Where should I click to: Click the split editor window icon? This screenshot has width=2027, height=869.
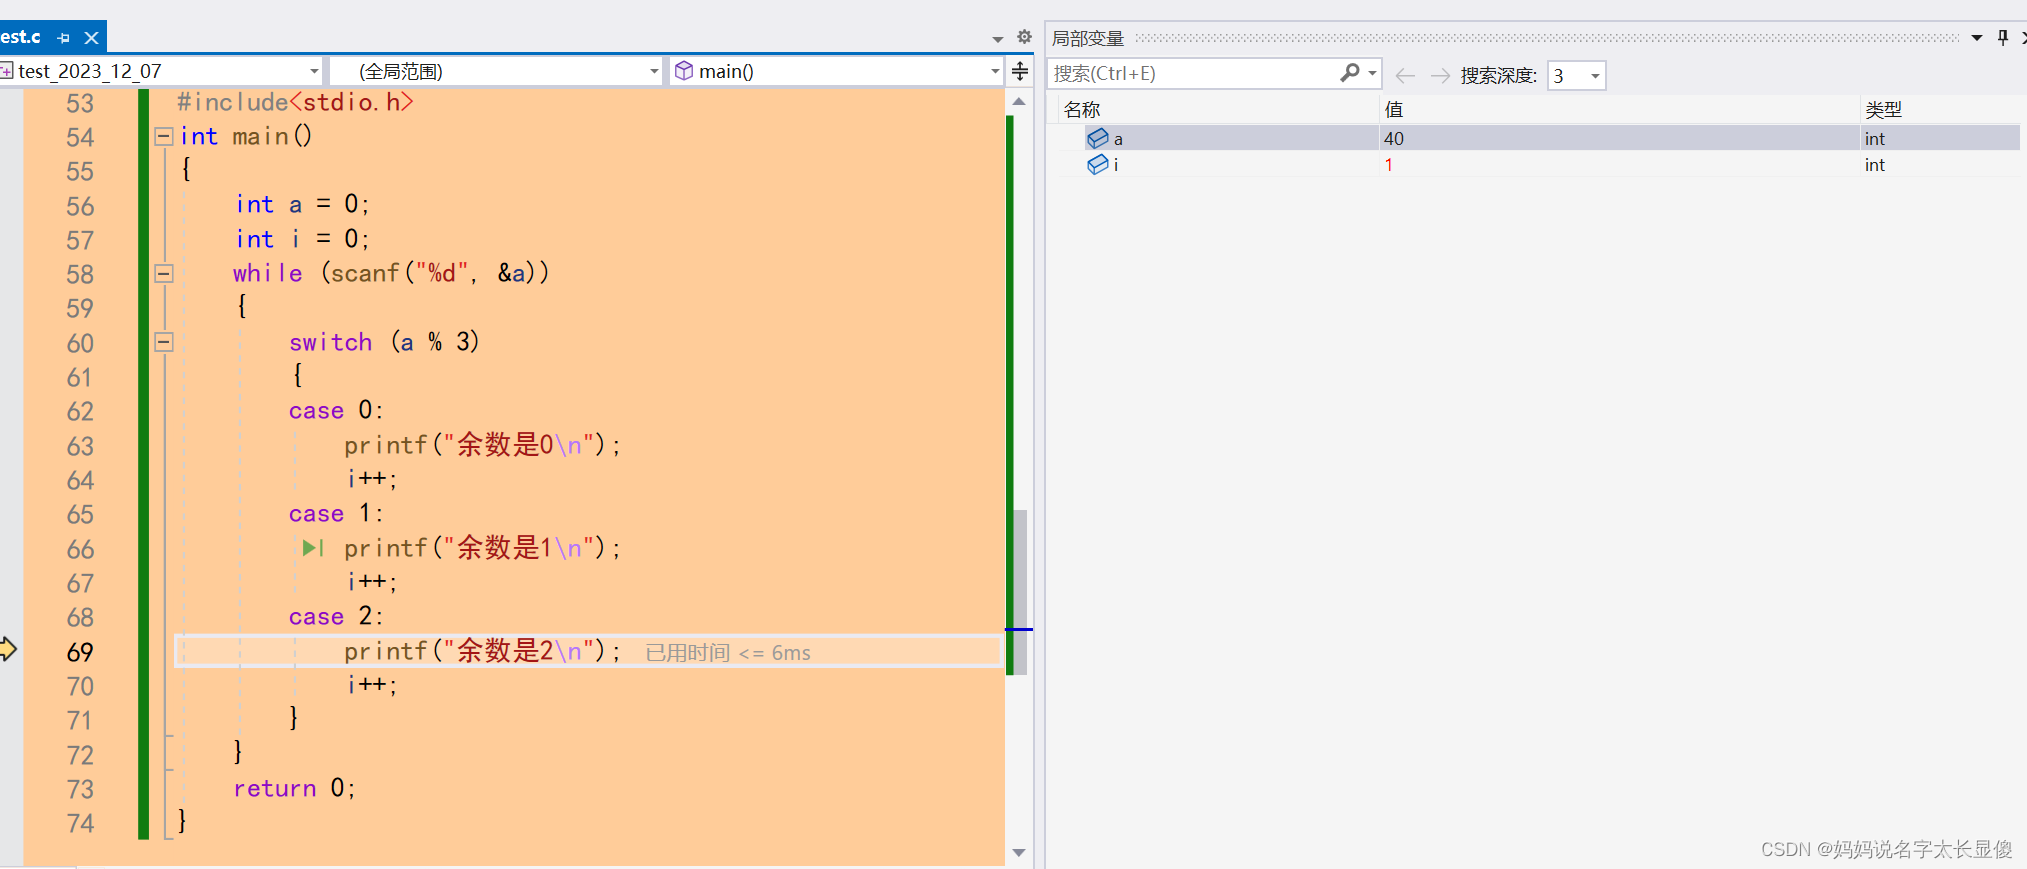(x=1020, y=71)
